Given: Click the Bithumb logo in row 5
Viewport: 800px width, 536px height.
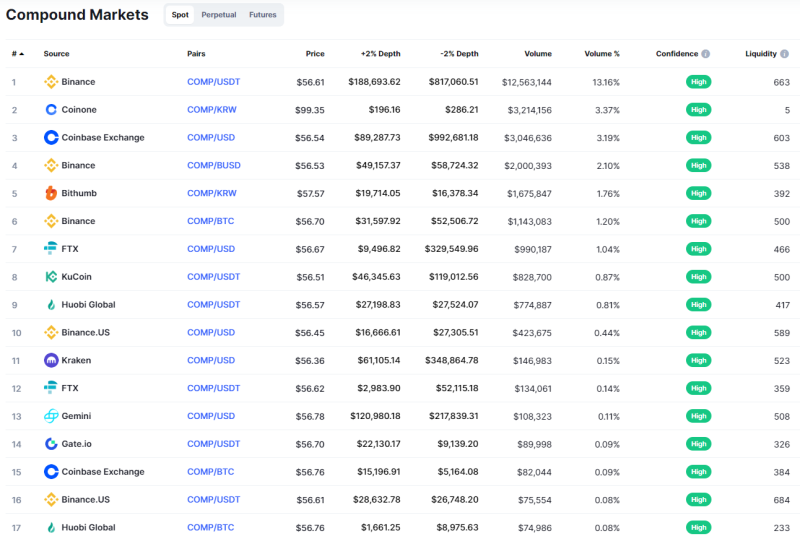Looking at the screenshot, I should pyautogui.click(x=51, y=193).
